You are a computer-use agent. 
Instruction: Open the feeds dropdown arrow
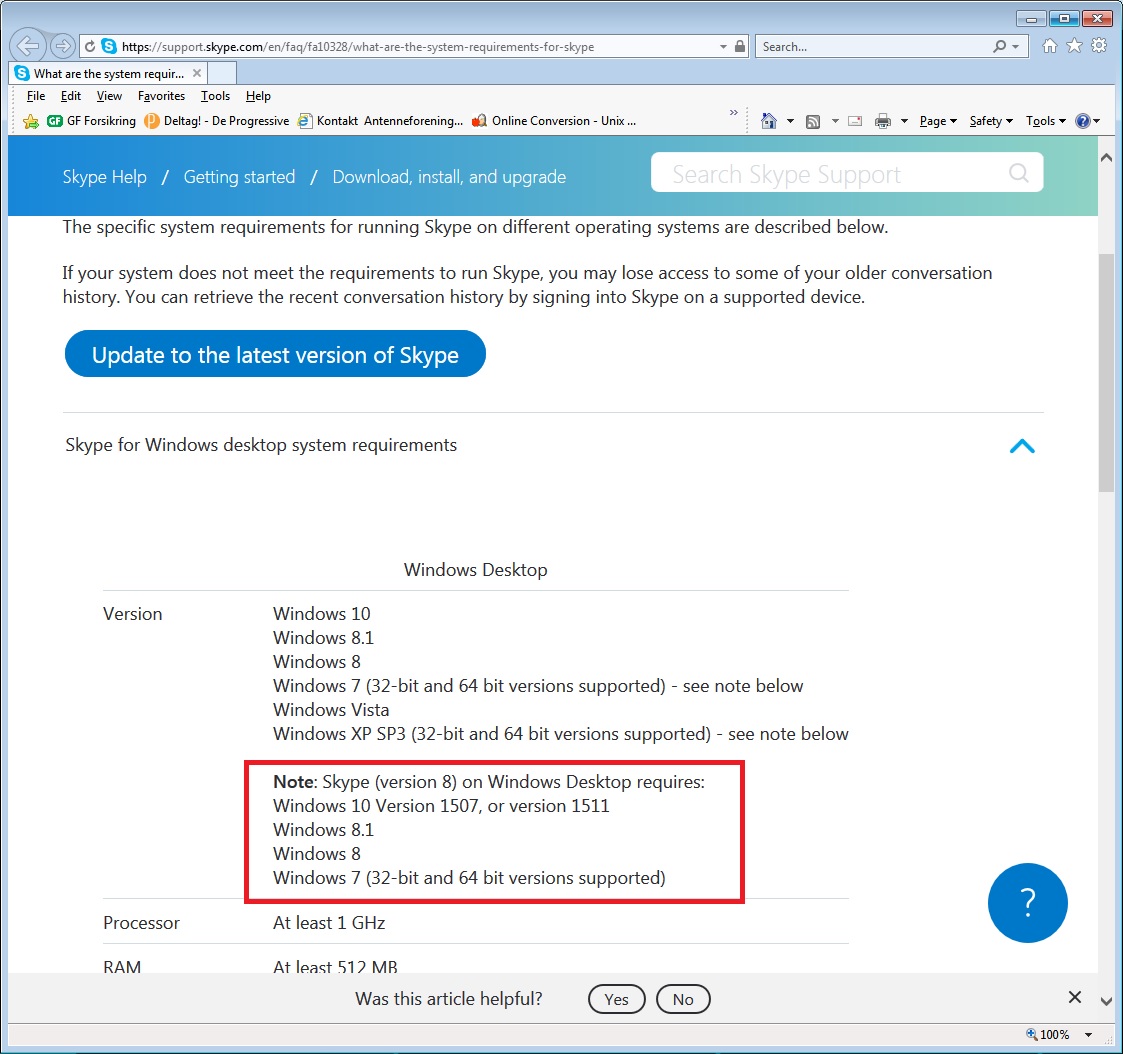[834, 121]
